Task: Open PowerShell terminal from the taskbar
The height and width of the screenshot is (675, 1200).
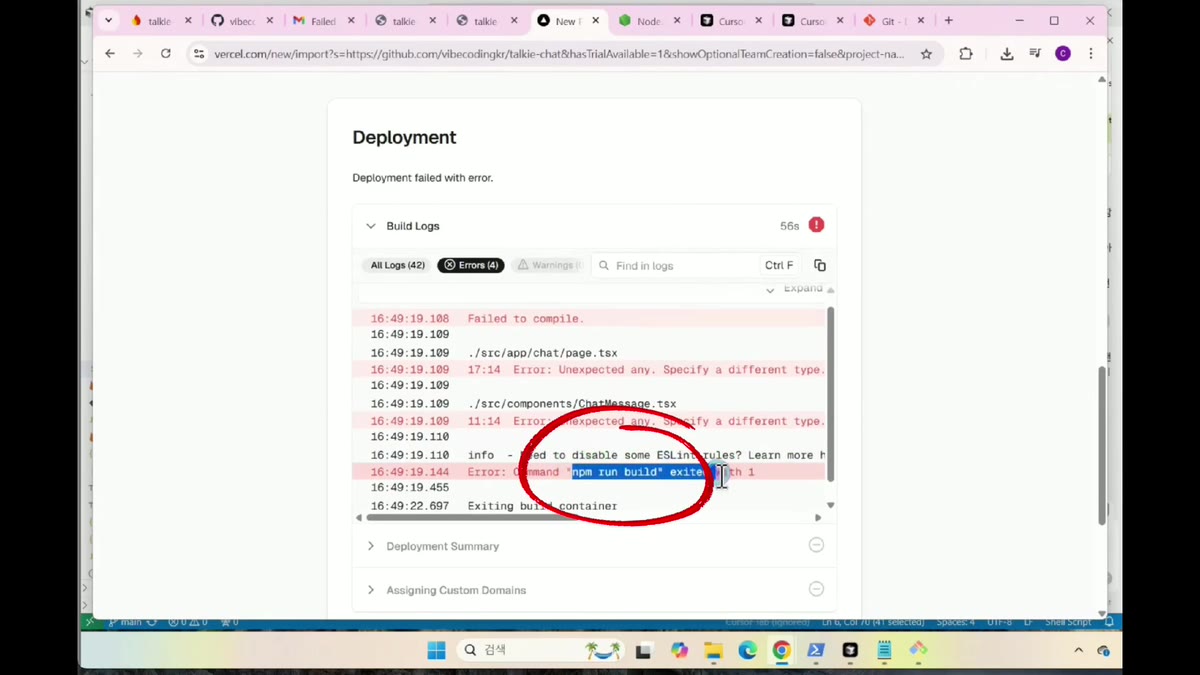Action: [x=816, y=651]
